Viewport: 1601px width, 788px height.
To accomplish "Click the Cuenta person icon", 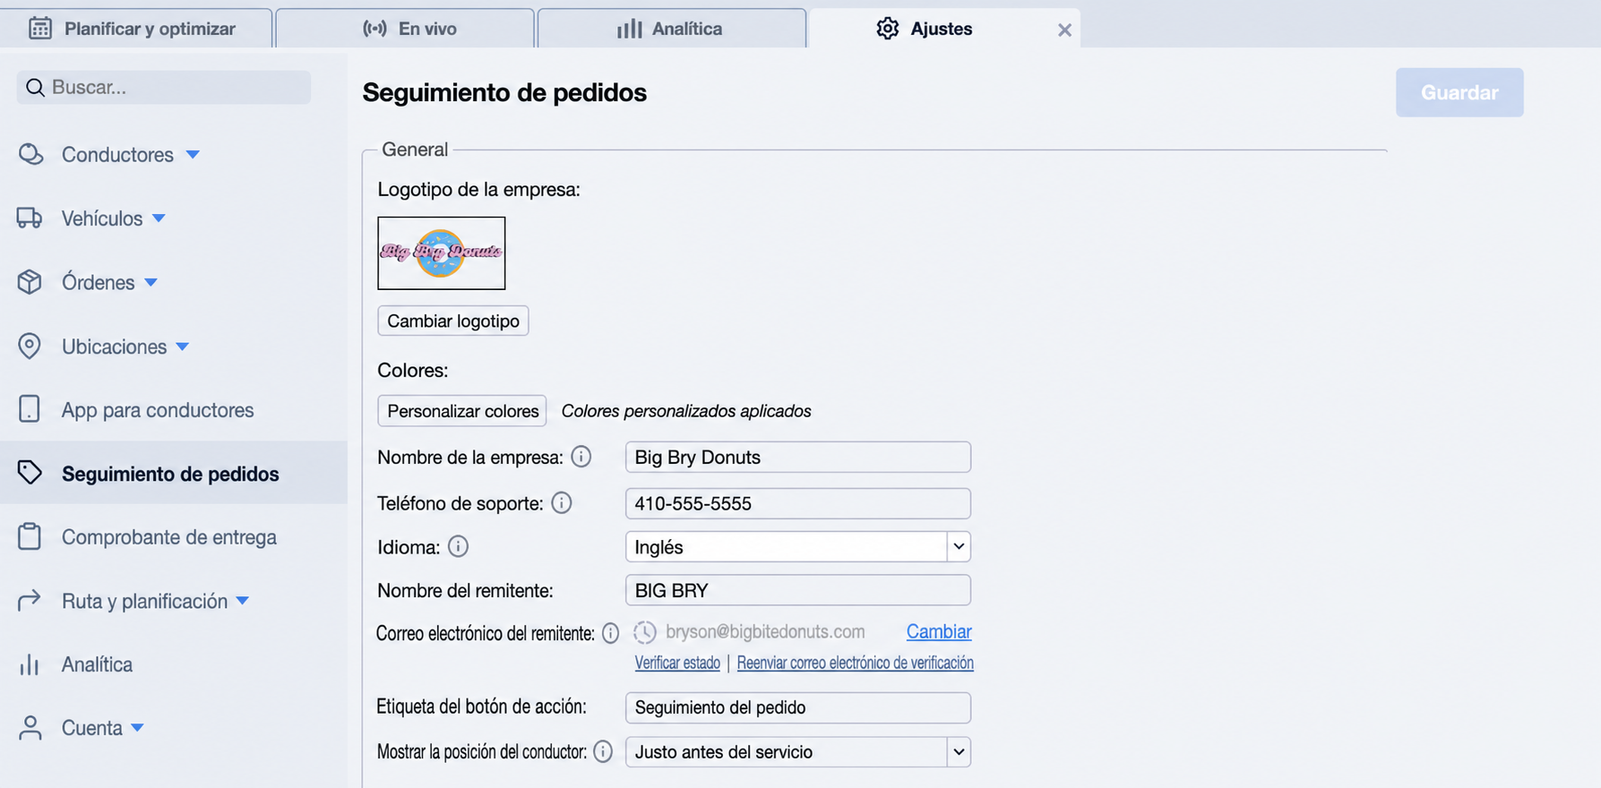I will (x=30, y=728).
